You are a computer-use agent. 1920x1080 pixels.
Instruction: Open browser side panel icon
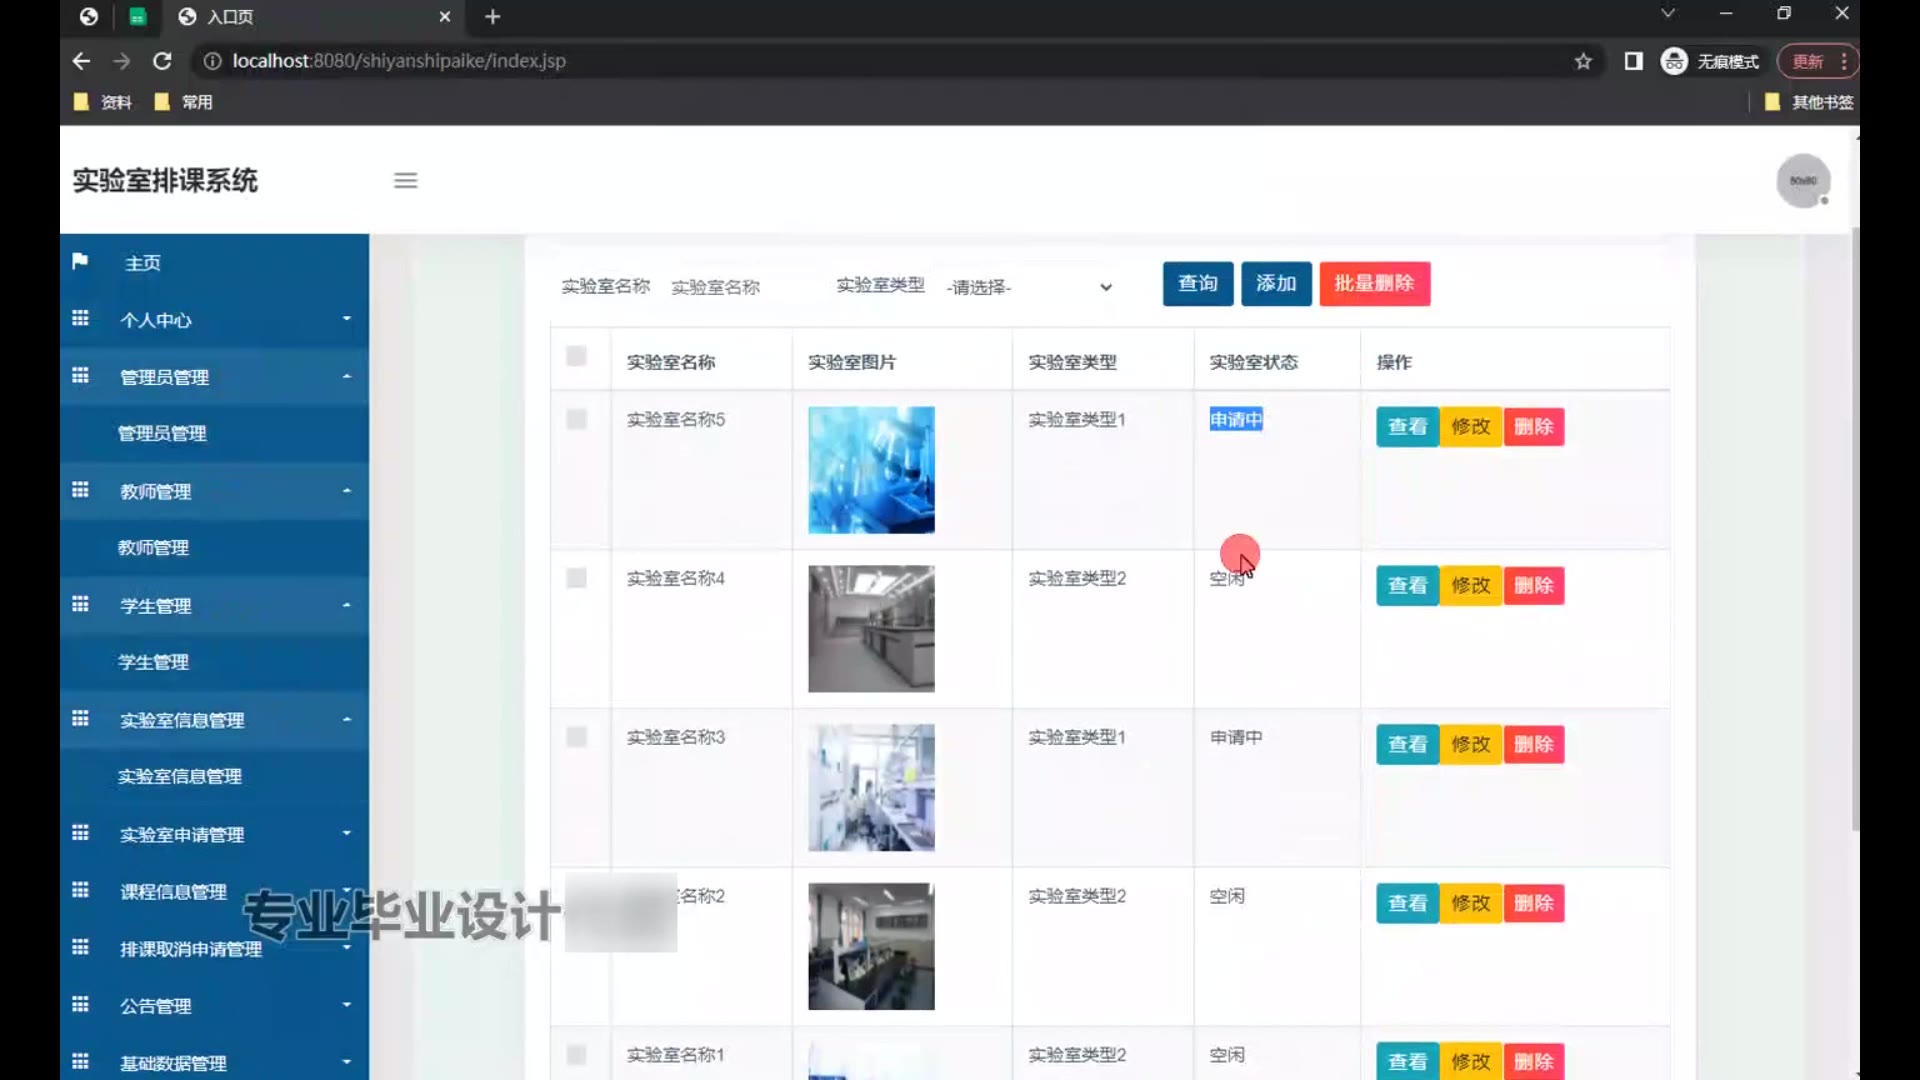(1633, 61)
